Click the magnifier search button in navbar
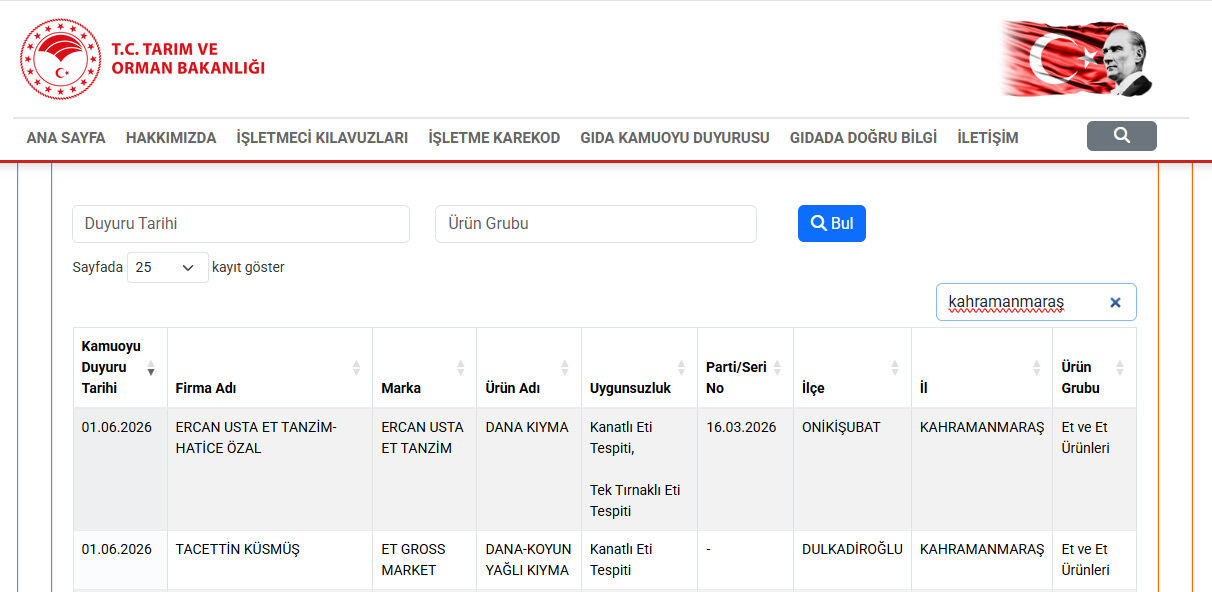Screen dimensions: 1212x592 point(1121,136)
